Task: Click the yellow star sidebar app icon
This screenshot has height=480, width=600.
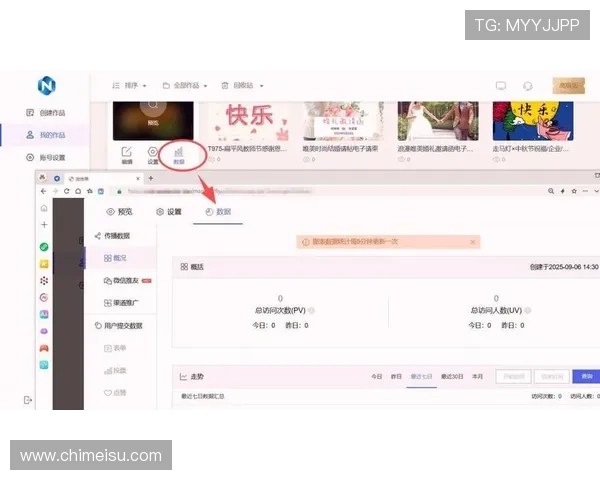Action: 44,264
